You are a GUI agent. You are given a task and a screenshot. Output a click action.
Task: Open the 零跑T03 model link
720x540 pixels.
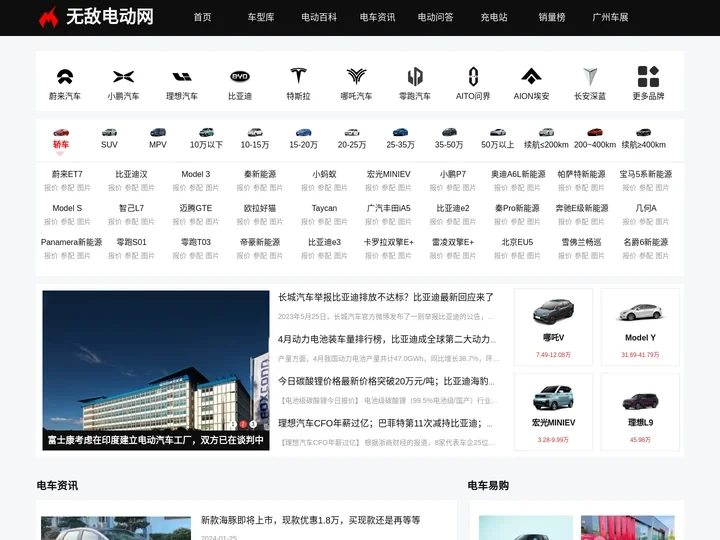pos(196,242)
